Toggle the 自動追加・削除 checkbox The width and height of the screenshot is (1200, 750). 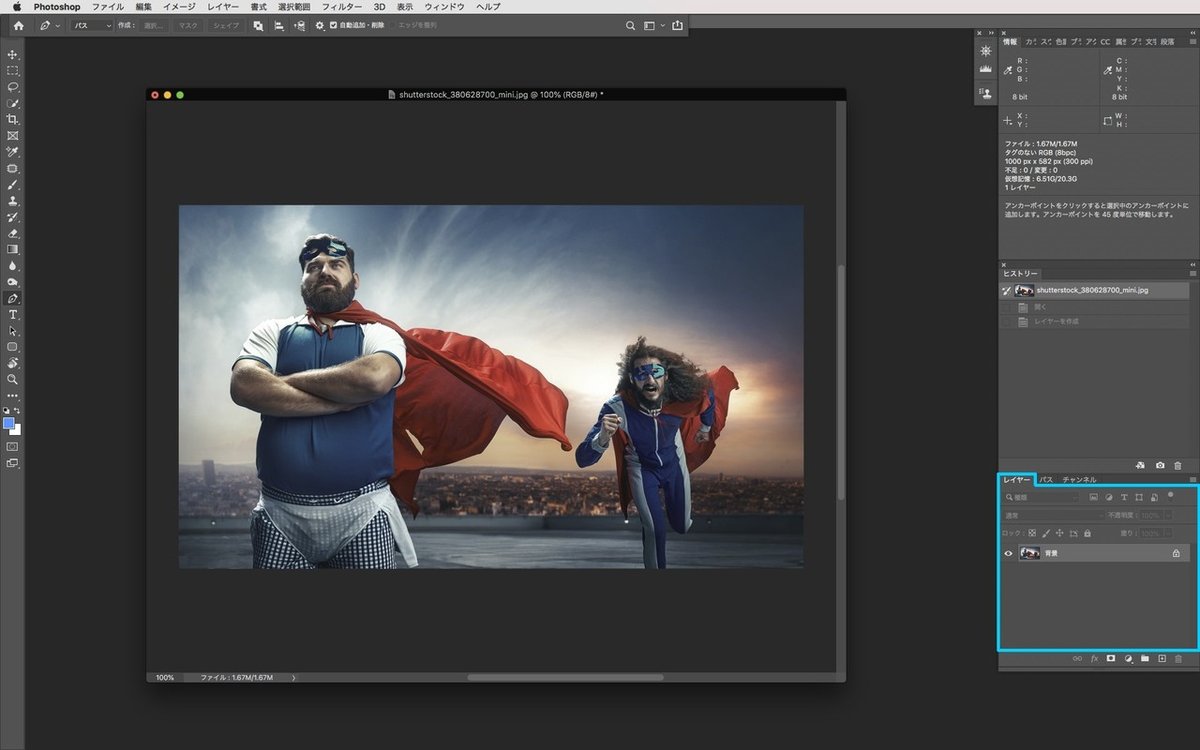[x=333, y=25]
